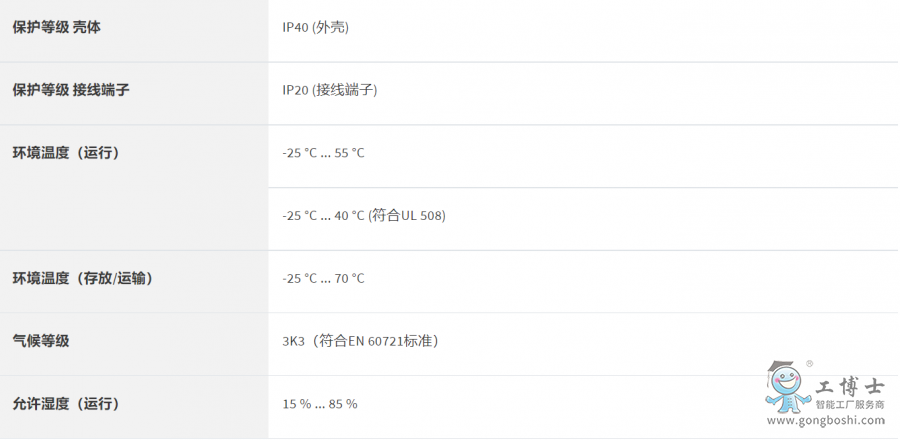Select the 环境温度（运行）label

pos(66,153)
